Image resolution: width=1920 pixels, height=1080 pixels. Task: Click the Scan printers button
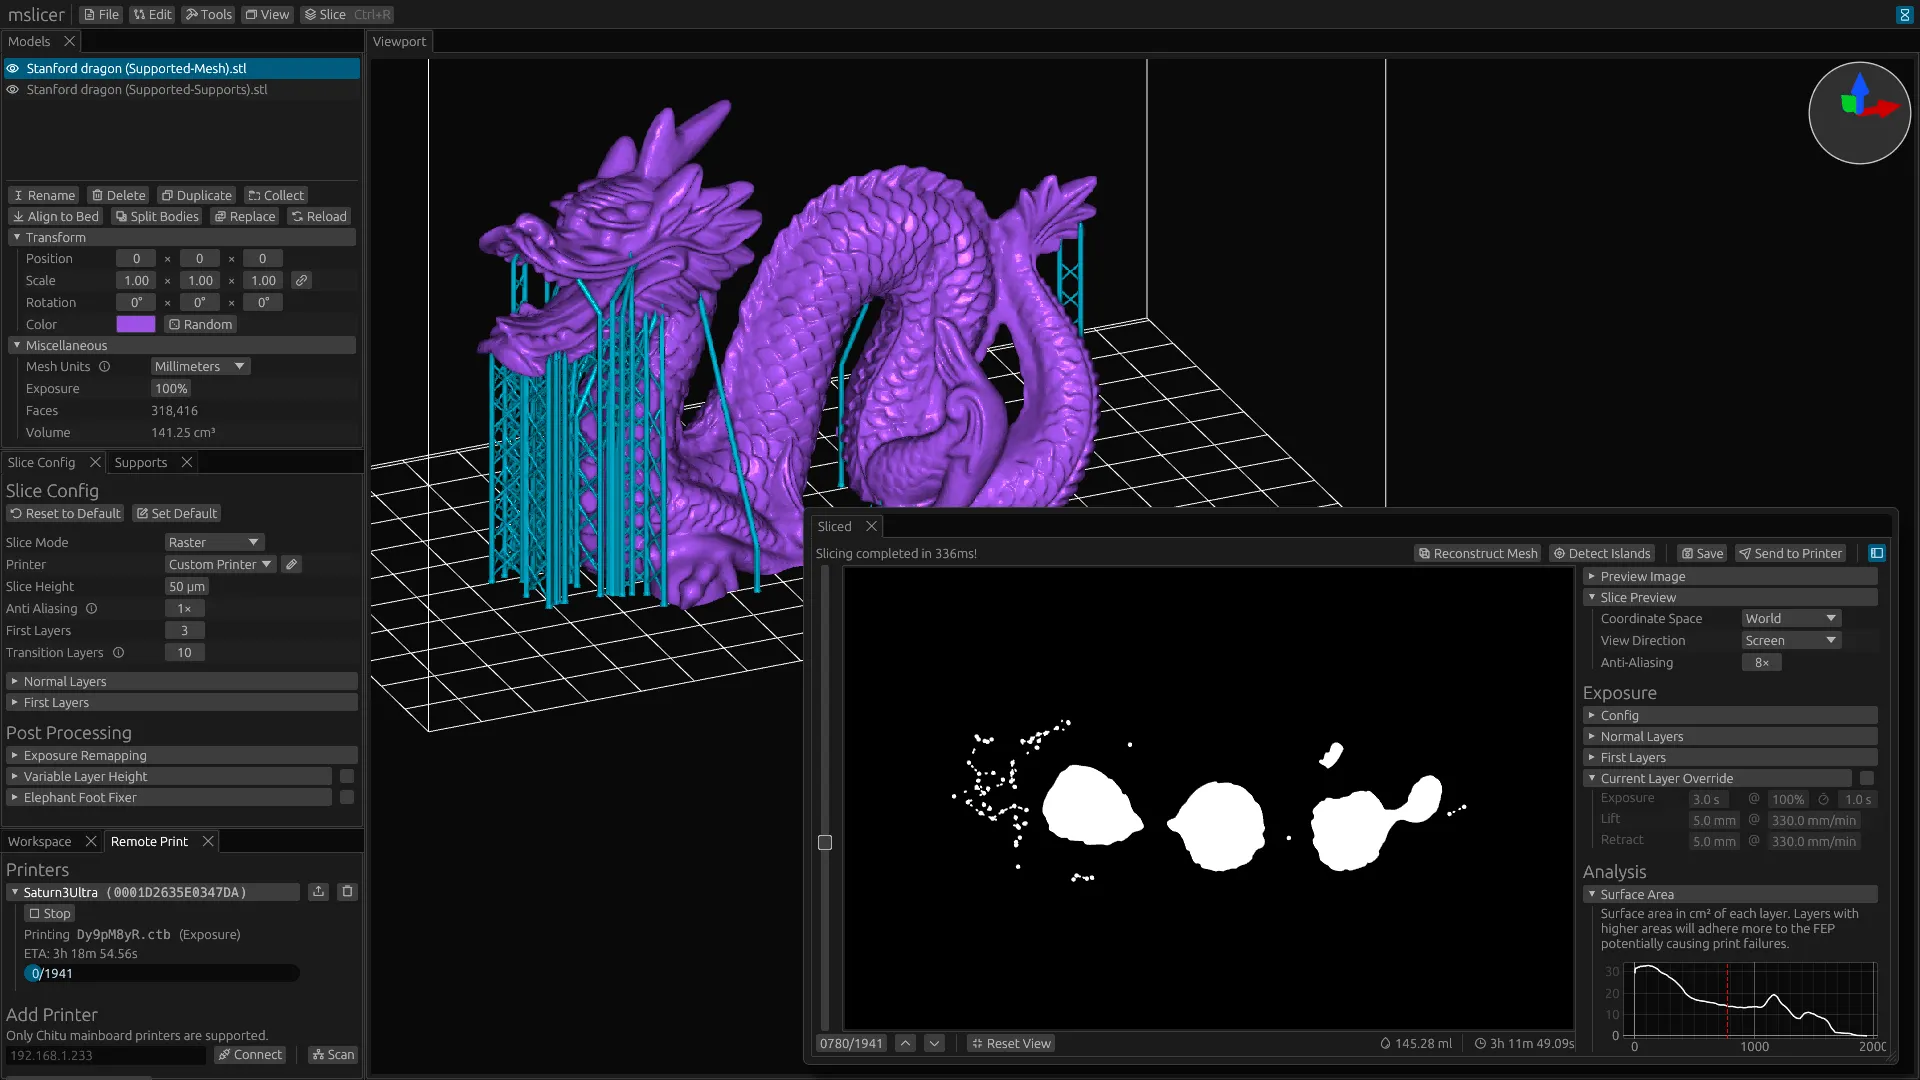coord(332,1055)
